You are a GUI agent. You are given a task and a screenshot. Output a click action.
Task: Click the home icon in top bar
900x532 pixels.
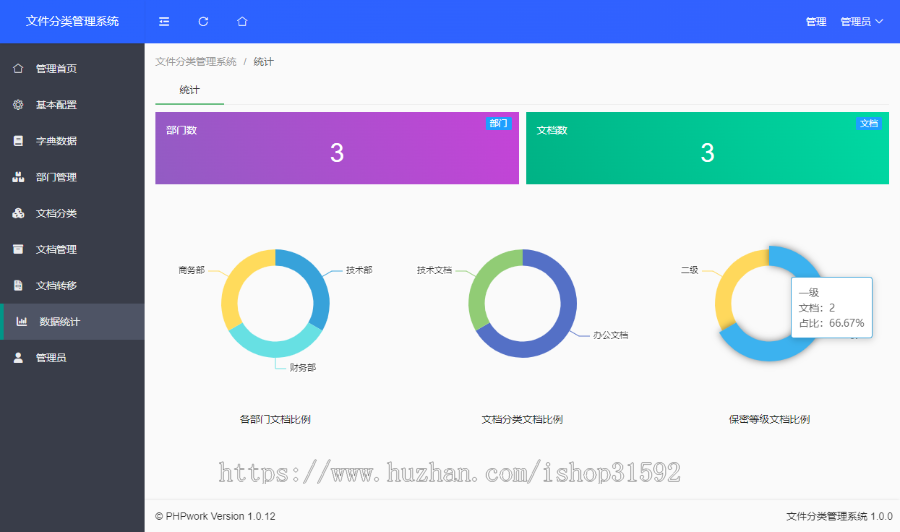coord(242,21)
